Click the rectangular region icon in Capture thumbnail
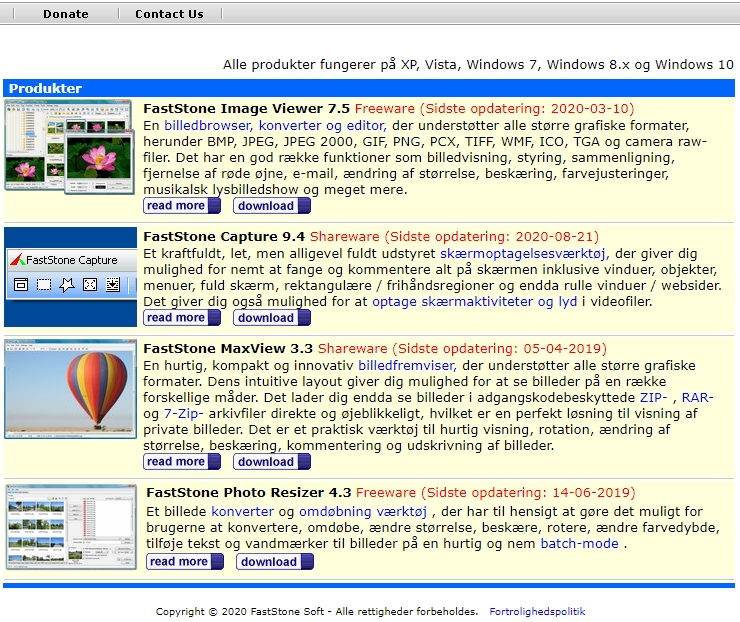The width and height of the screenshot is (740, 622). (44, 285)
